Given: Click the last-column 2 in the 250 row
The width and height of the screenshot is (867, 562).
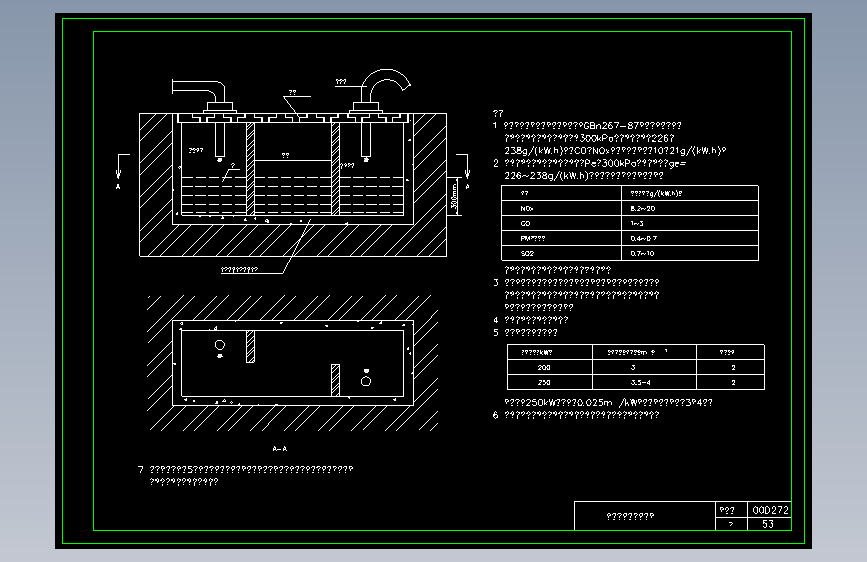Looking at the screenshot, I should pos(730,382).
